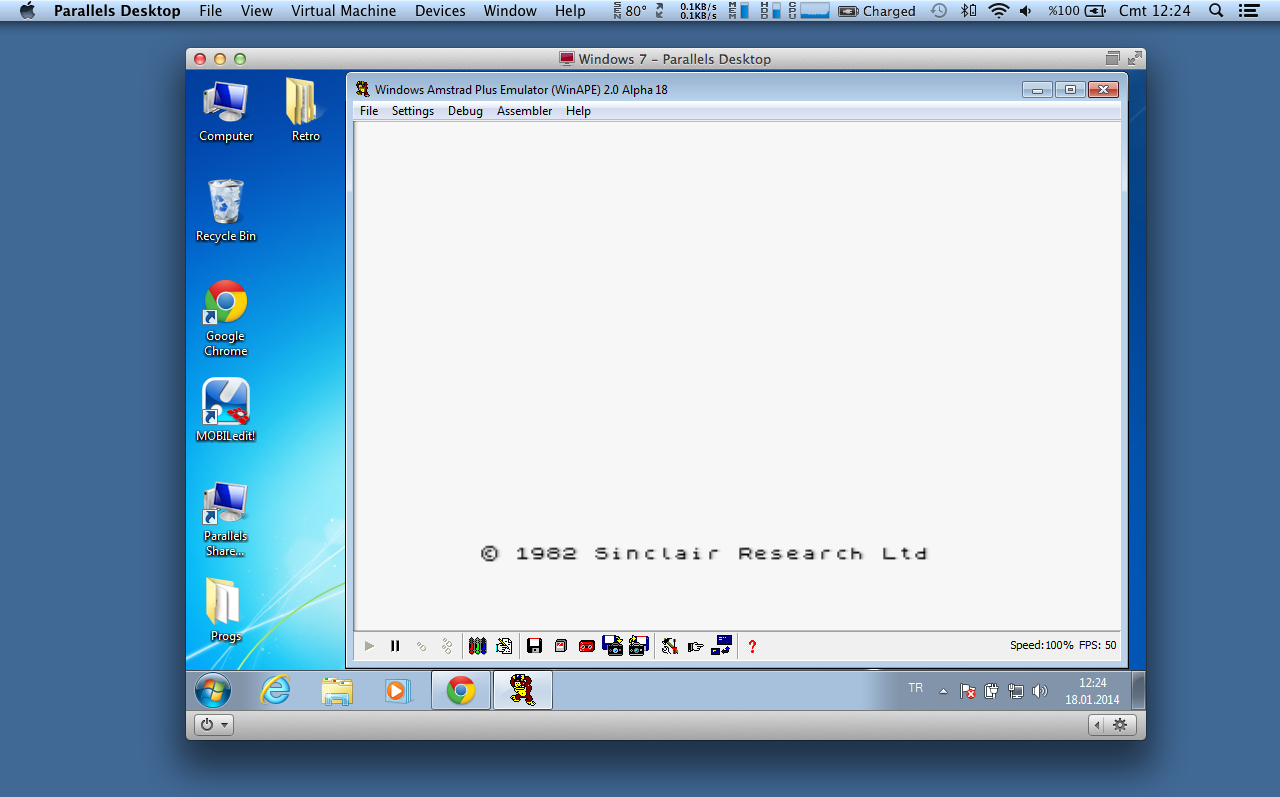Open Spotlight search magnifier

click(1216, 11)
